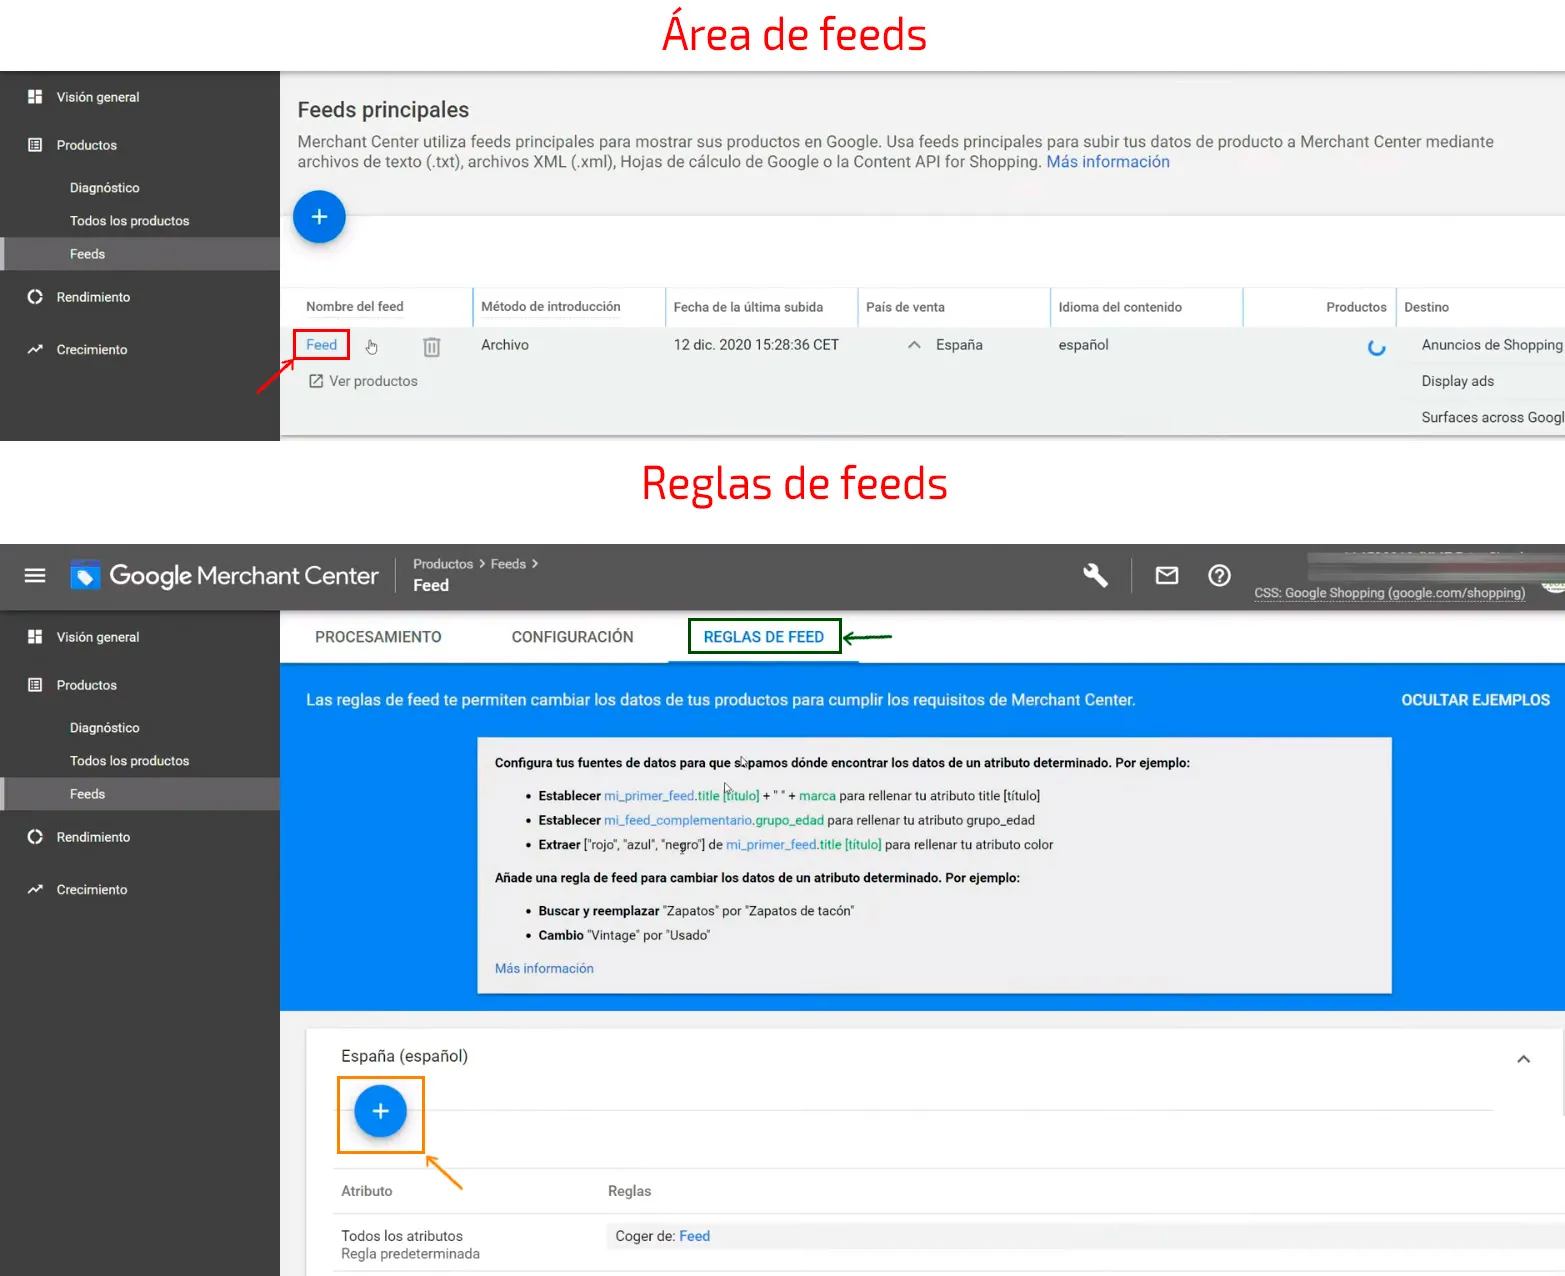Select Feeds in the lower sidebar
The image size is (1565, 1276).
point(140,794)
